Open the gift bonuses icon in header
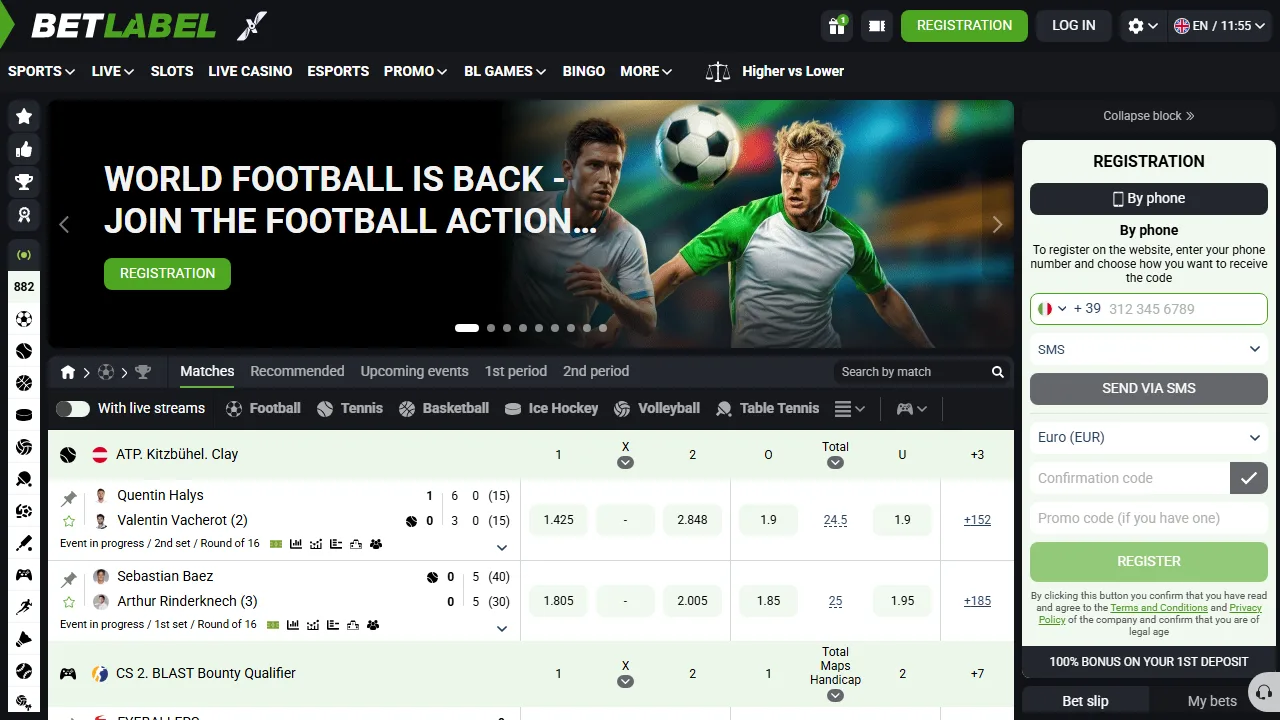The width and height of the screenshot is (1280, 720). tap(837, 25)
